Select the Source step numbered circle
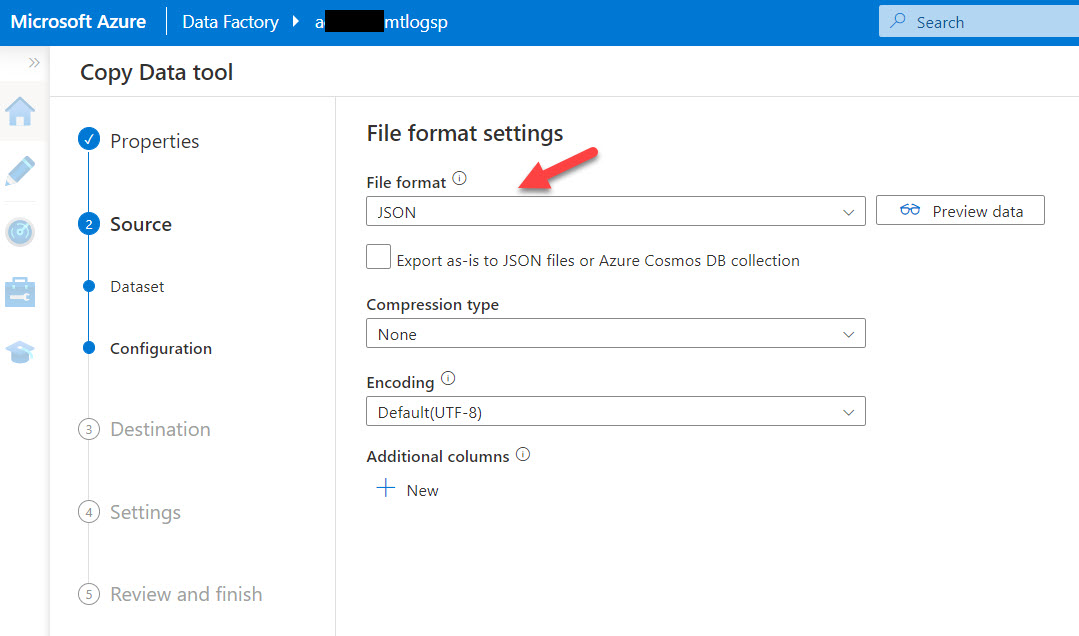1079x636 pixels. click(x=89, y=224)
